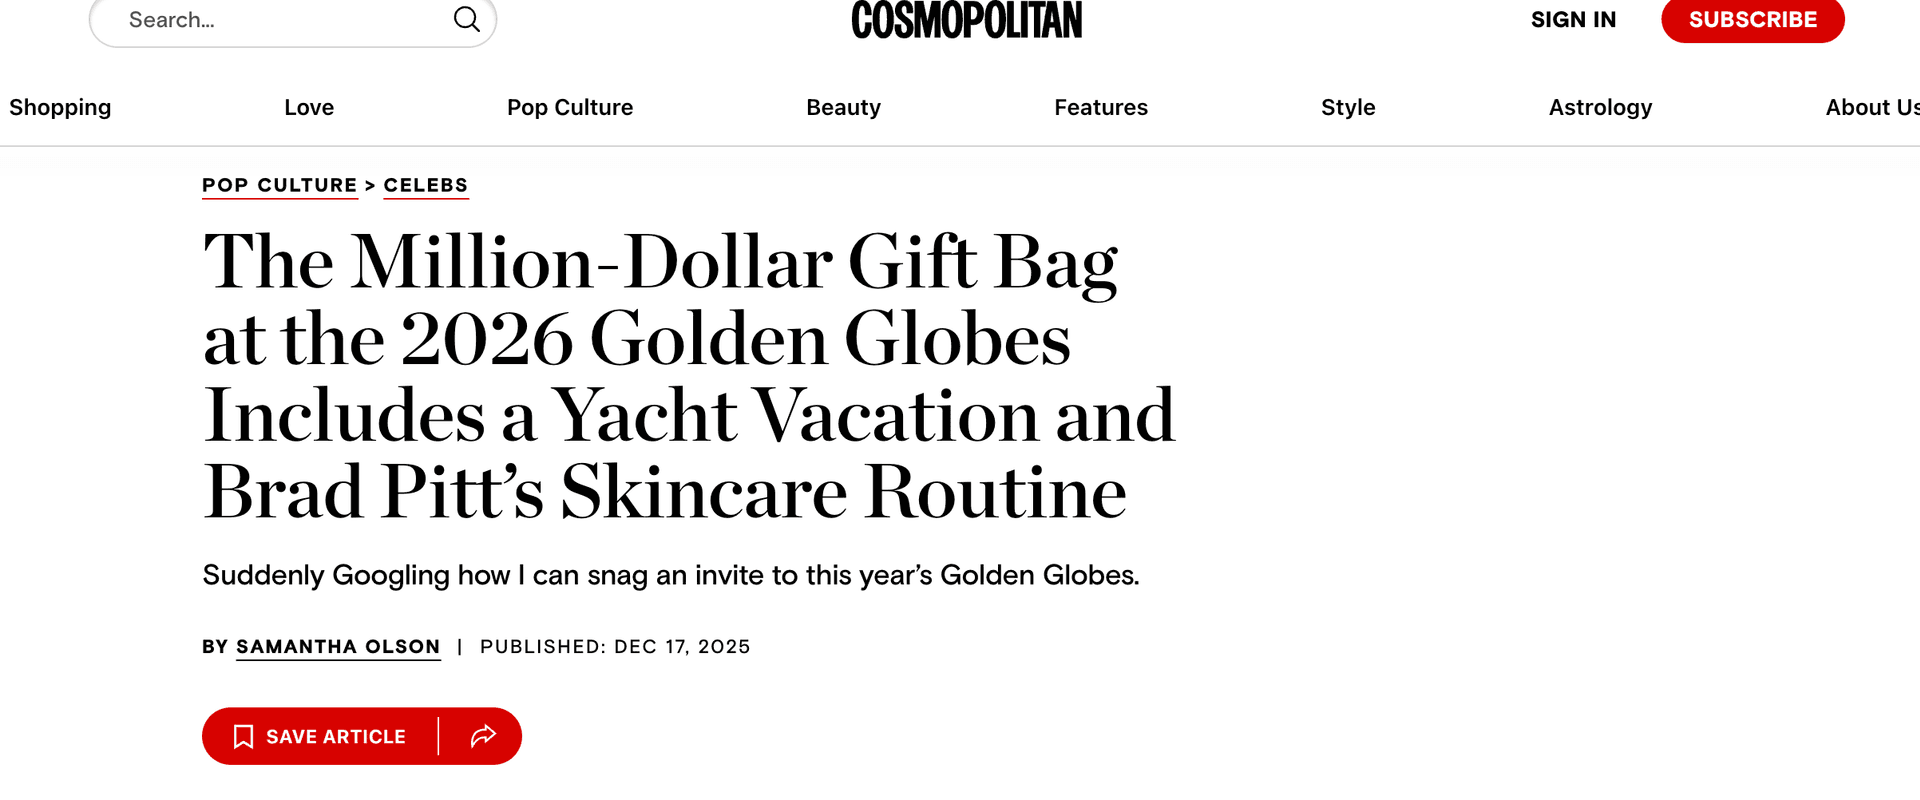Open the Shopping section
Viewport: 1920px width, 800px height.
[x=59, y=107]
